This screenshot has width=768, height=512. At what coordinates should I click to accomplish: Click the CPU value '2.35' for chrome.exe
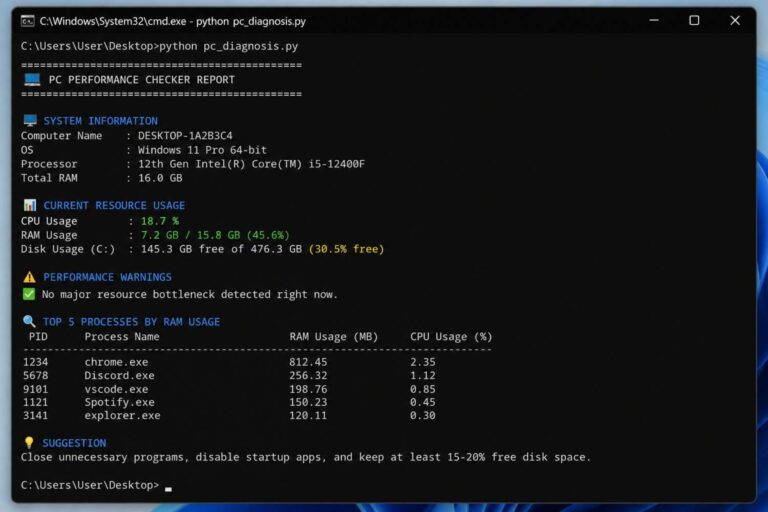pyautogui.click(x=423, y=362)
